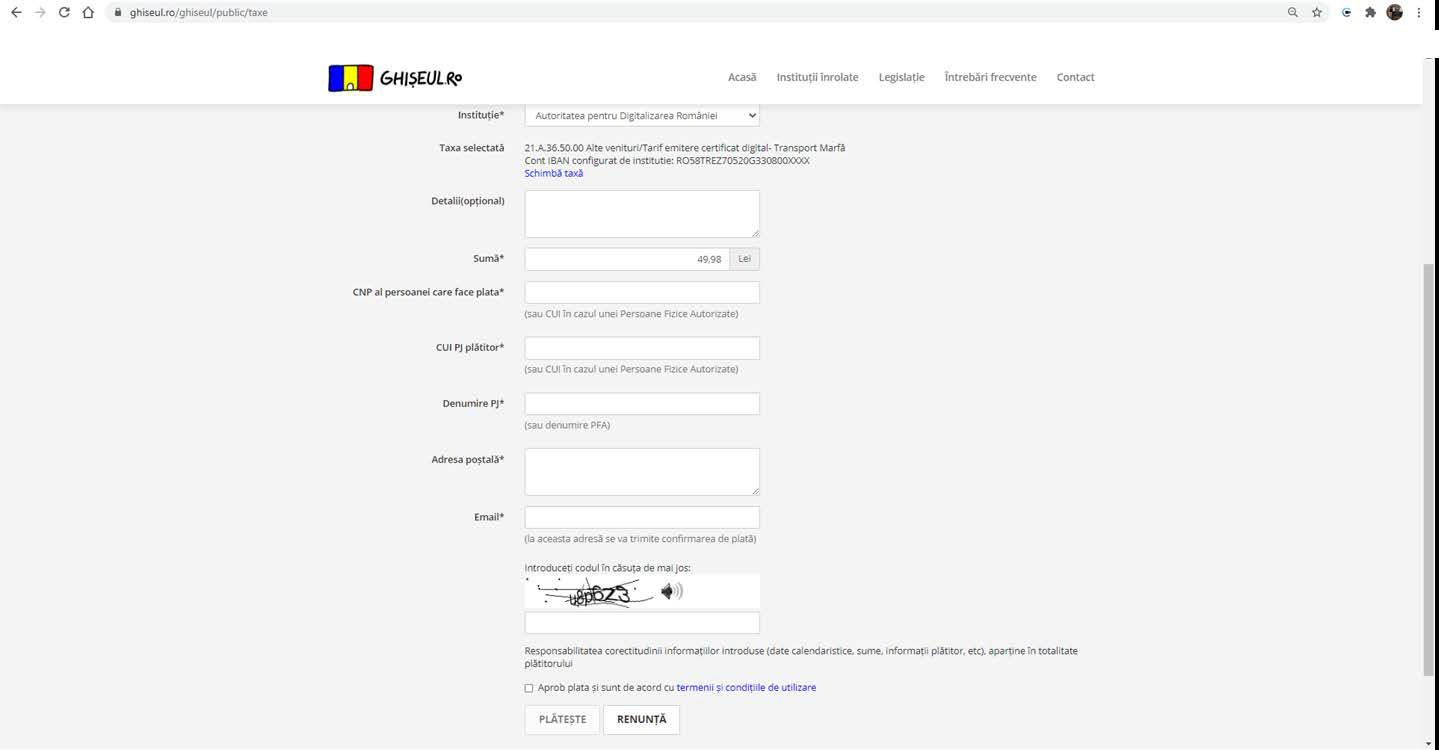Check the Aprob plata agreement checkbox

pos(529,688)
